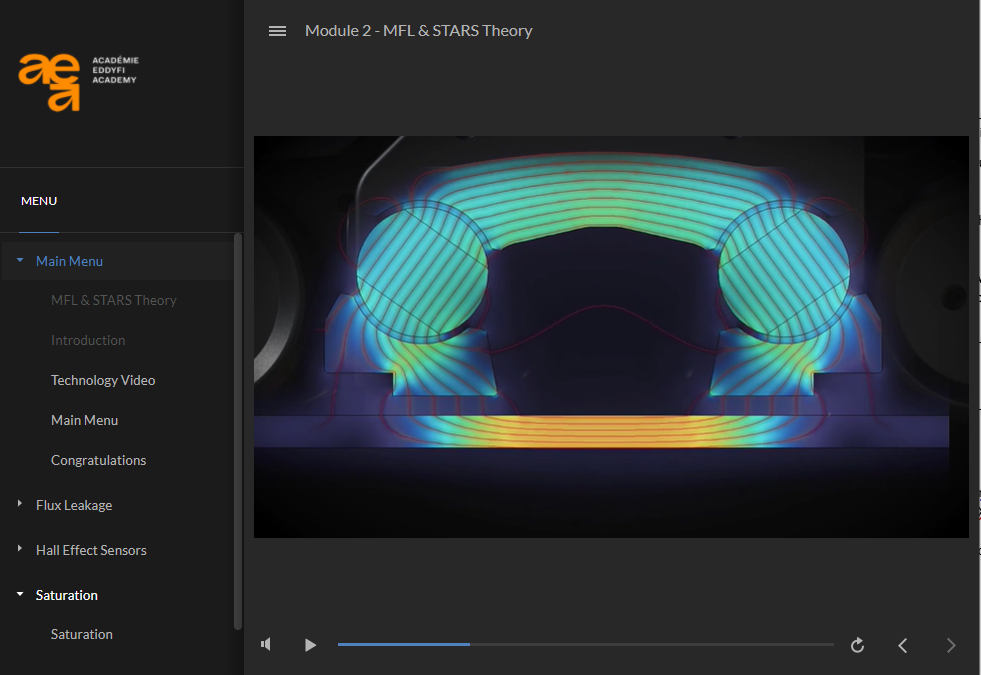Viewport: 981px width, 675px height.
Task: Click the magnetic flux video frame
Action: (x=611, y=337)
